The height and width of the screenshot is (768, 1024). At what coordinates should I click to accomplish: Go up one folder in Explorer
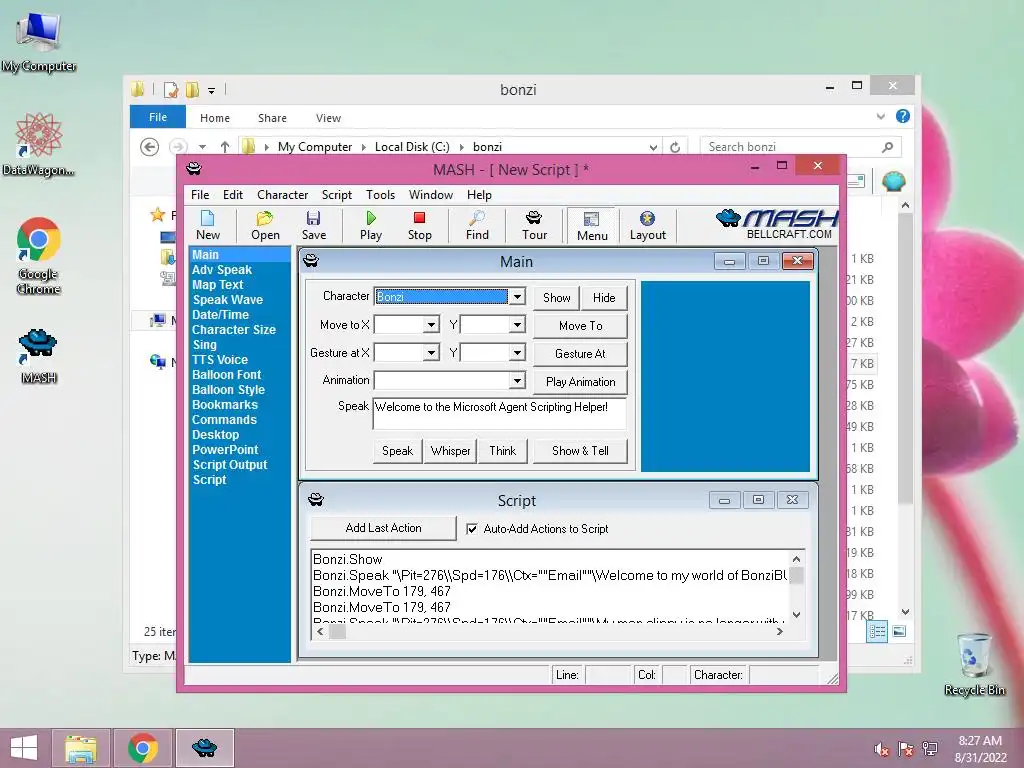click(225, 147)
